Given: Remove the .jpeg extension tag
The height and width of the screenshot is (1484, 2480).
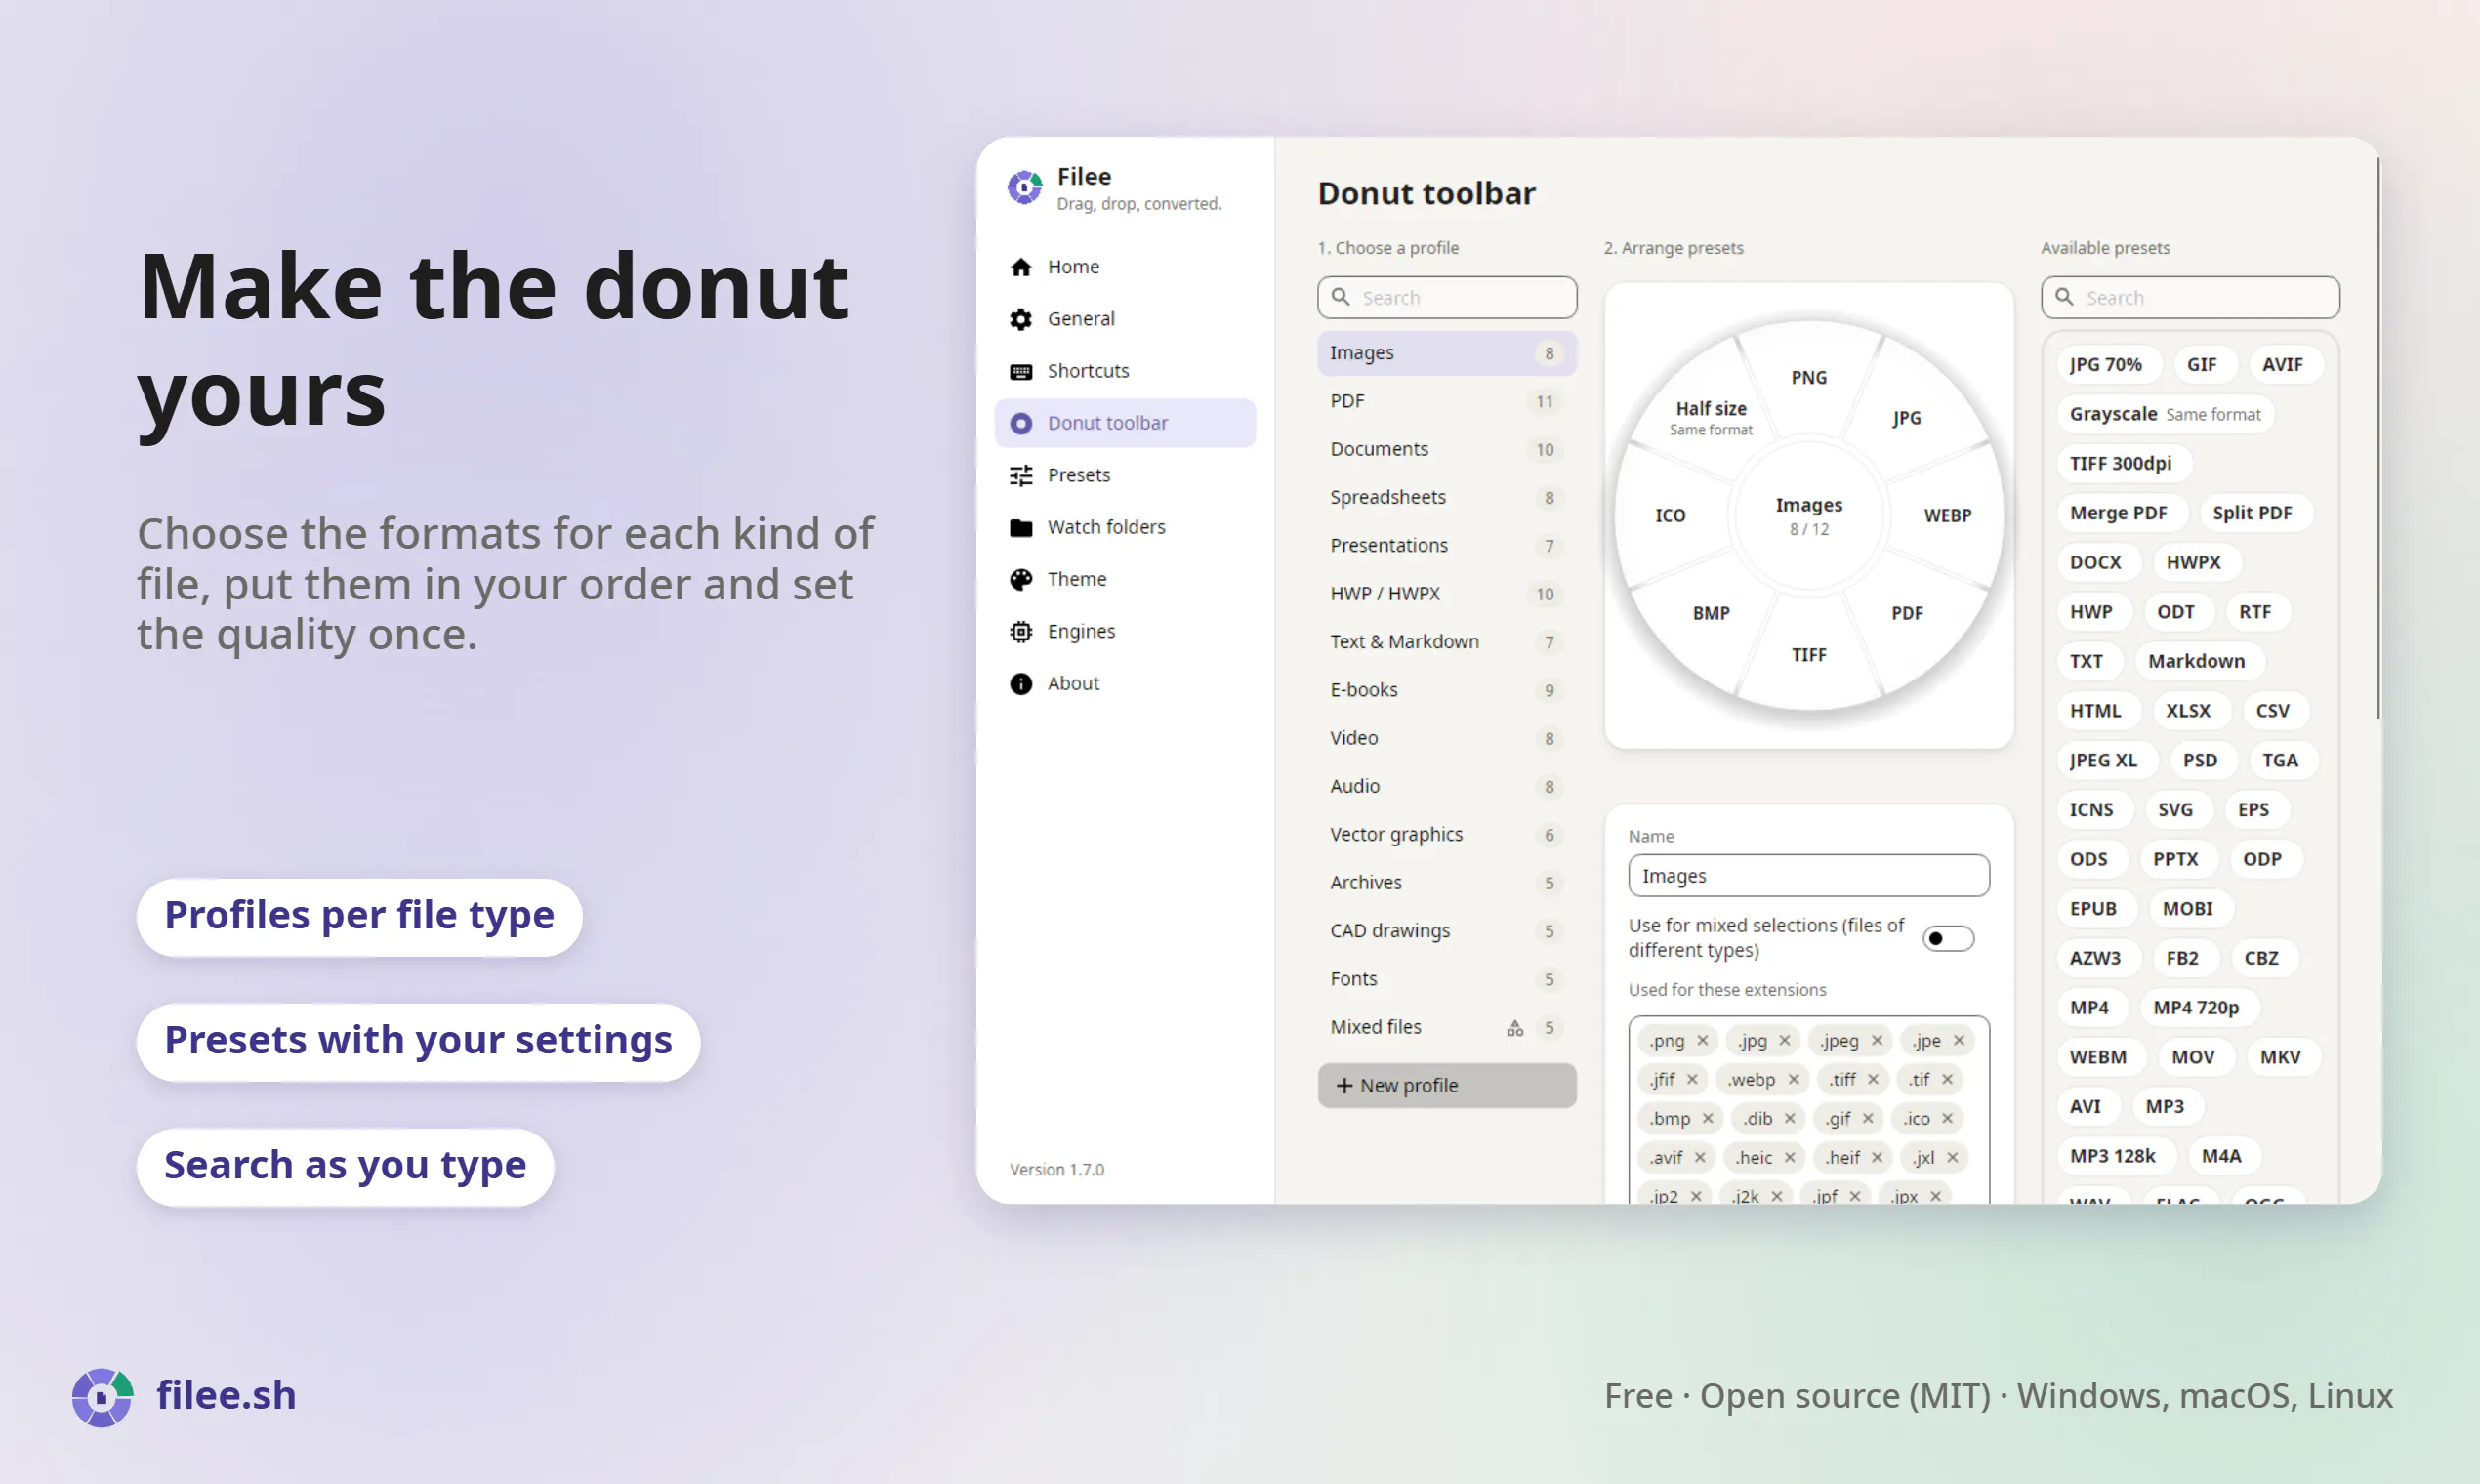Looking at the screenshot, I should click(1876, 1040).
